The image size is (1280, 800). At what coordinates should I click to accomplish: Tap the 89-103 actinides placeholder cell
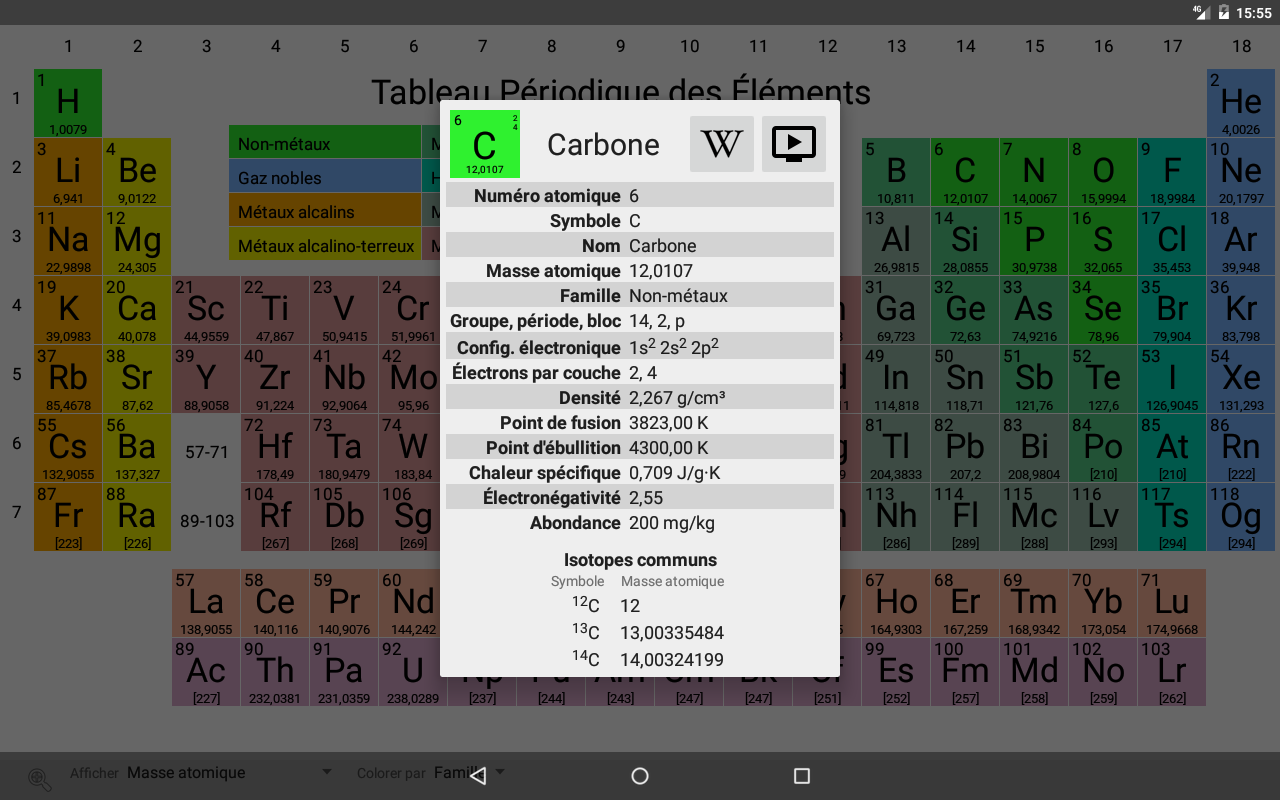(x=206, y=521)
